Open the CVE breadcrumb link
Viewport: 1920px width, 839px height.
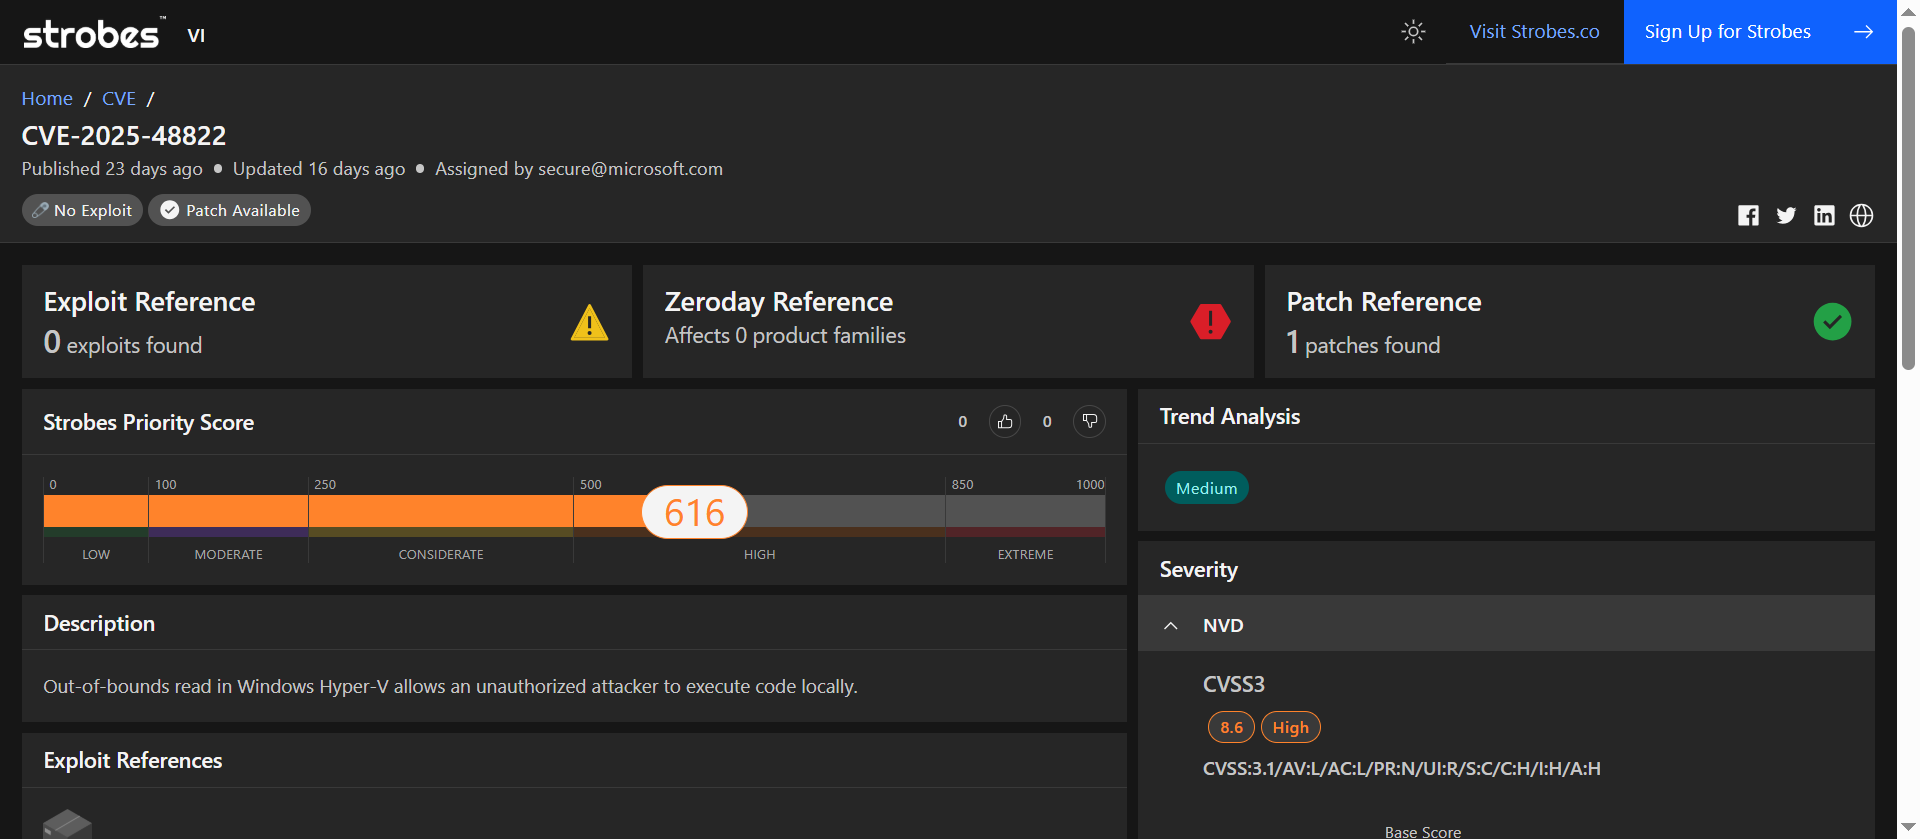coord(119,99)
